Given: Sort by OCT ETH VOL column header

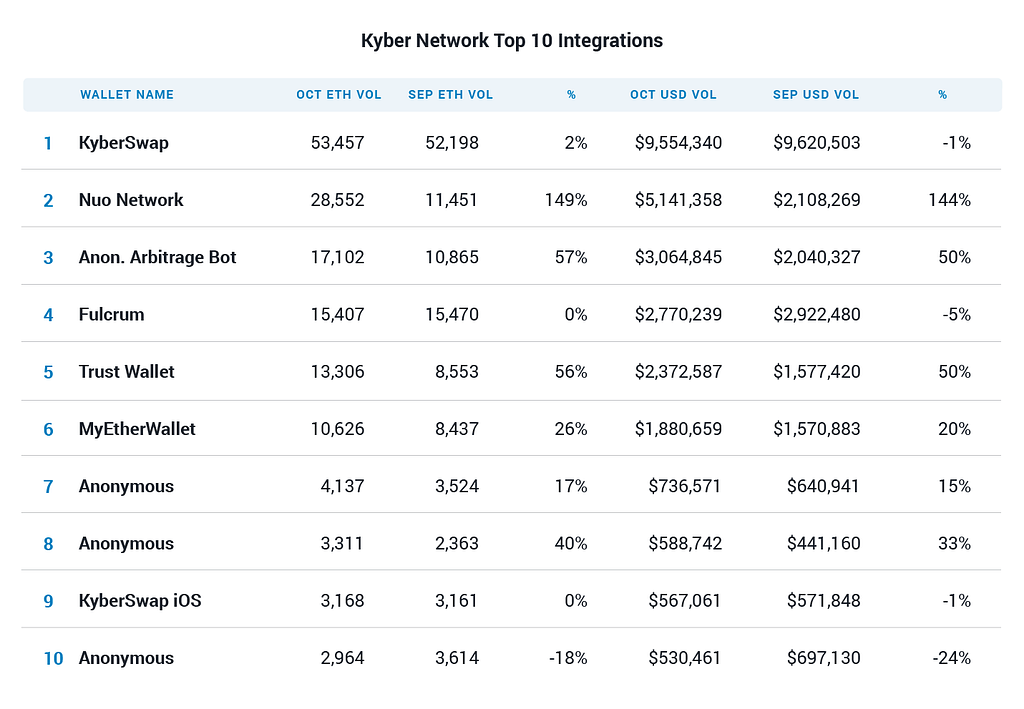Looking at the screenshot, I should [x=338, y=95].
